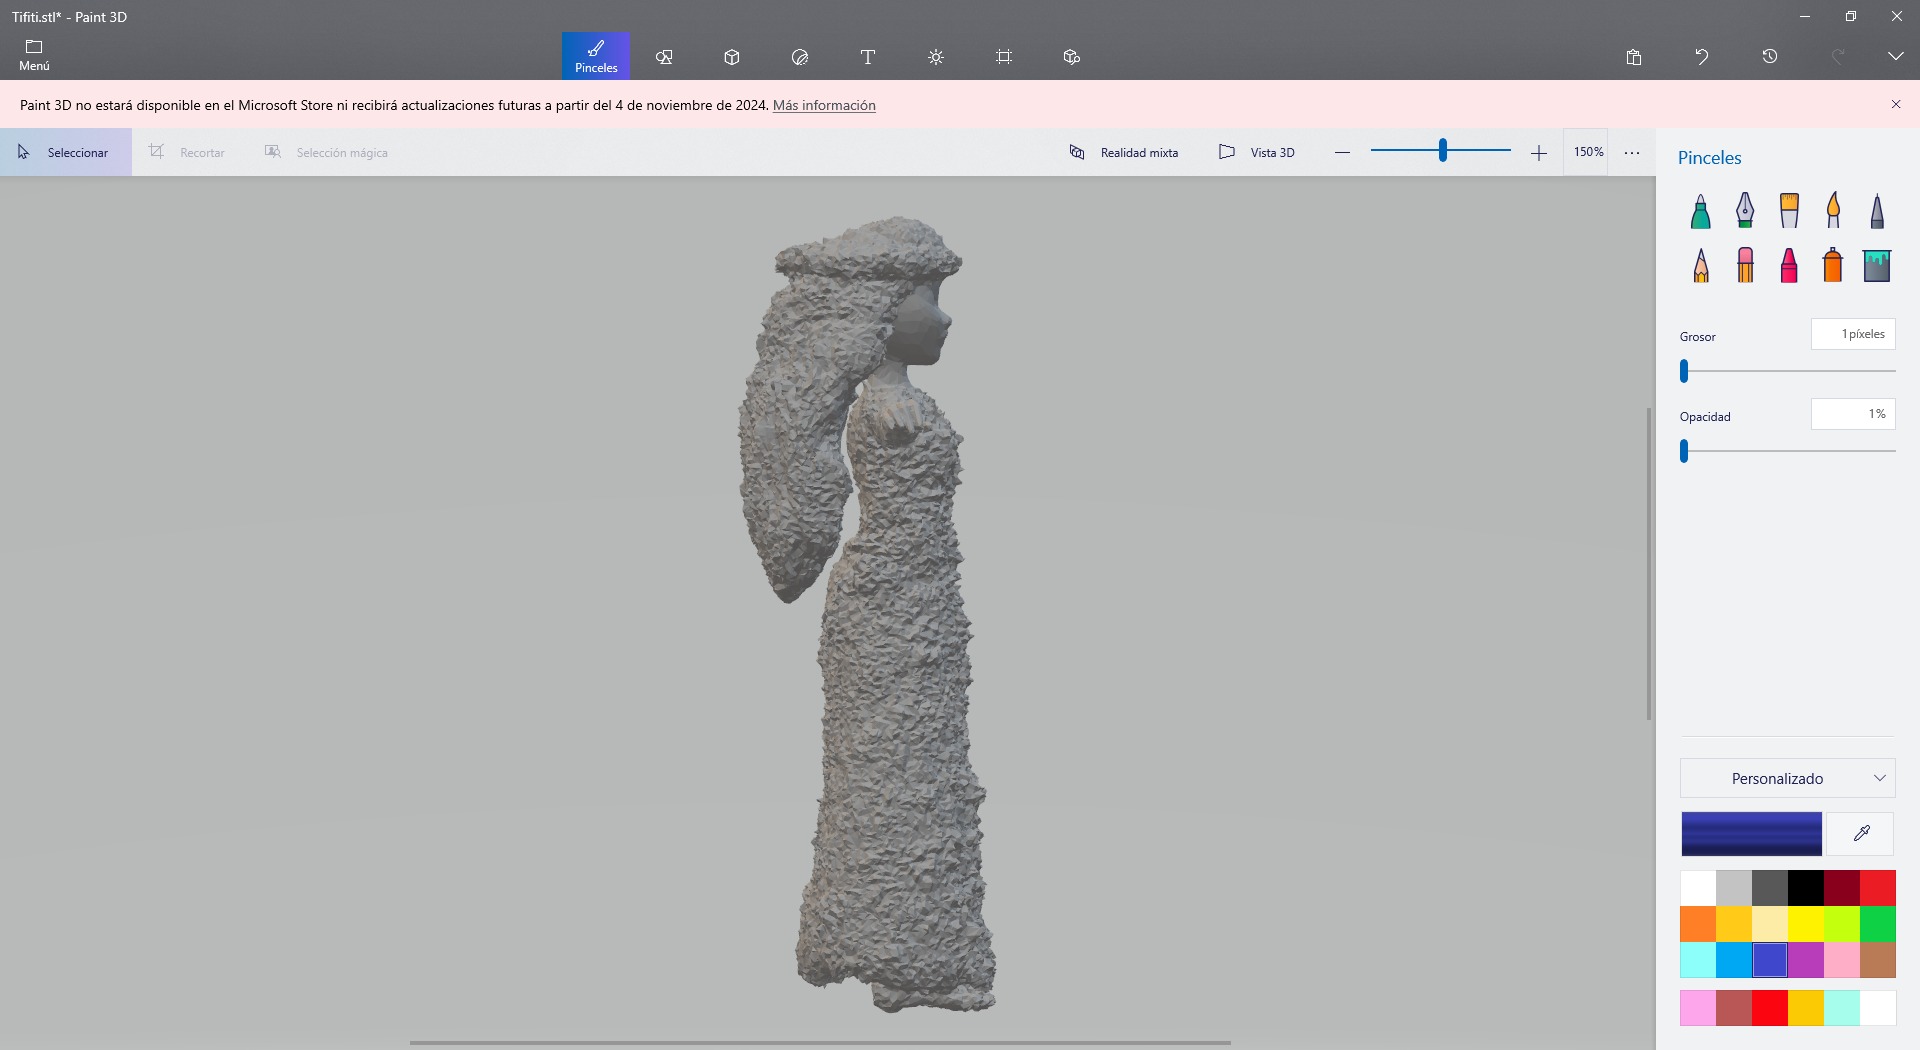
Task: Click the zoom slider handle
Action: (x=1442, y=150)
